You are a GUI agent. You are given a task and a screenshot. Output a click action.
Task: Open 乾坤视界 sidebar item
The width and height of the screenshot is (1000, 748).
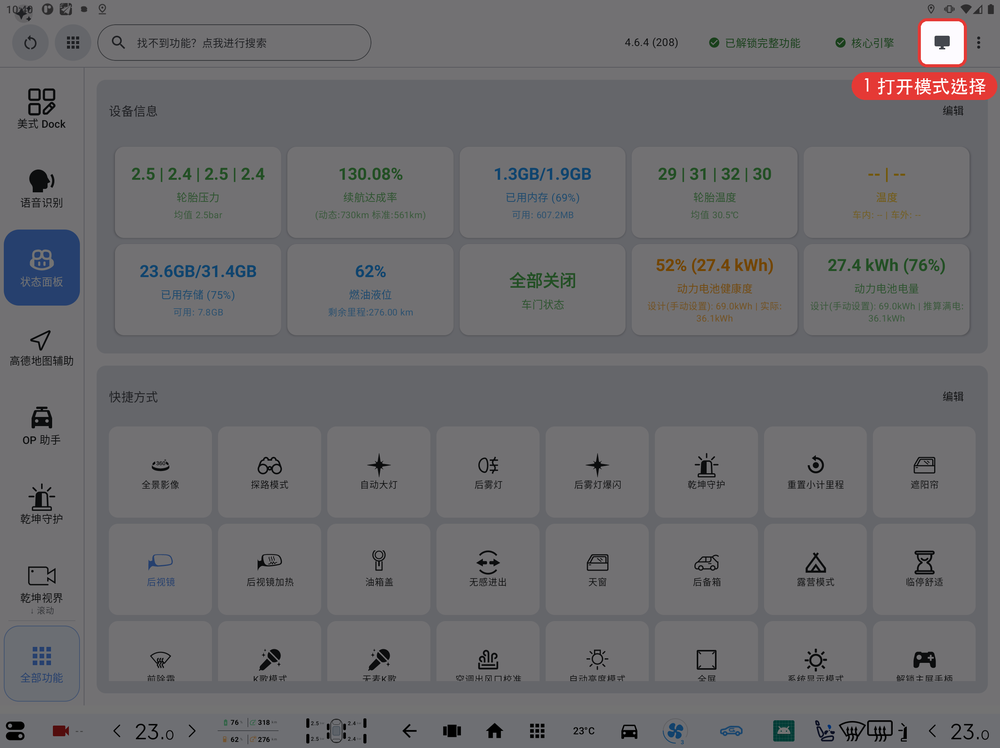pyautogui.click(x=41, y=584)
